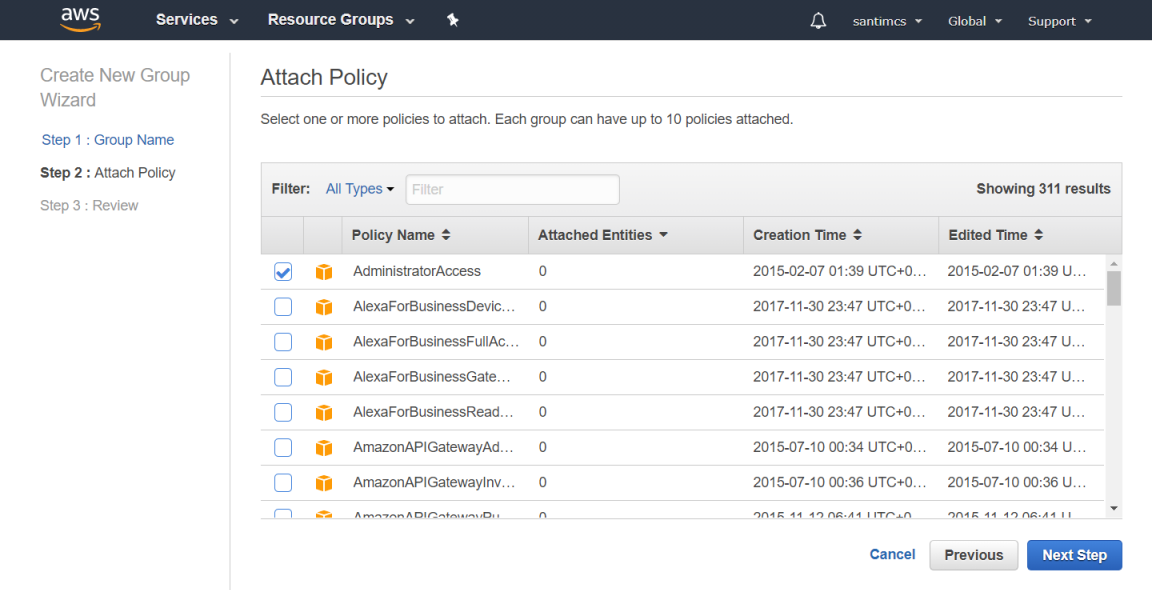Click the AmazonAPIGatewayAd… policy box icon

click(x=324, y=448)
